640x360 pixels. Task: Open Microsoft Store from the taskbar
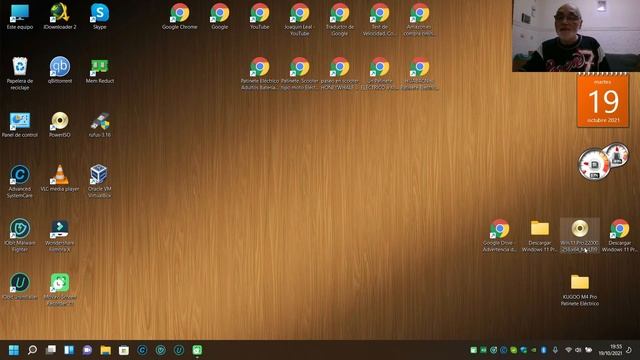(x=124, y=350)
